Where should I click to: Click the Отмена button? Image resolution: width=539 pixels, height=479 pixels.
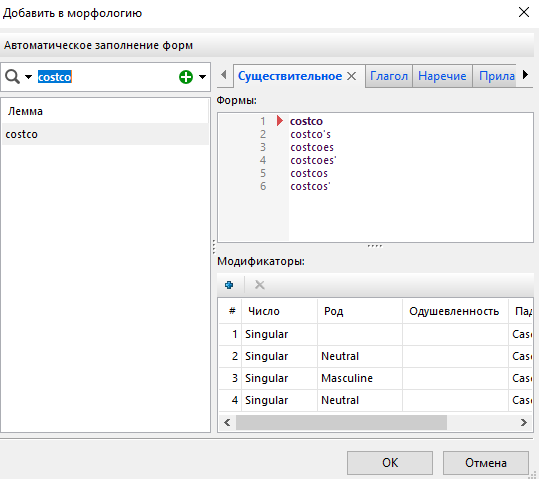click(x=486, y=463)
